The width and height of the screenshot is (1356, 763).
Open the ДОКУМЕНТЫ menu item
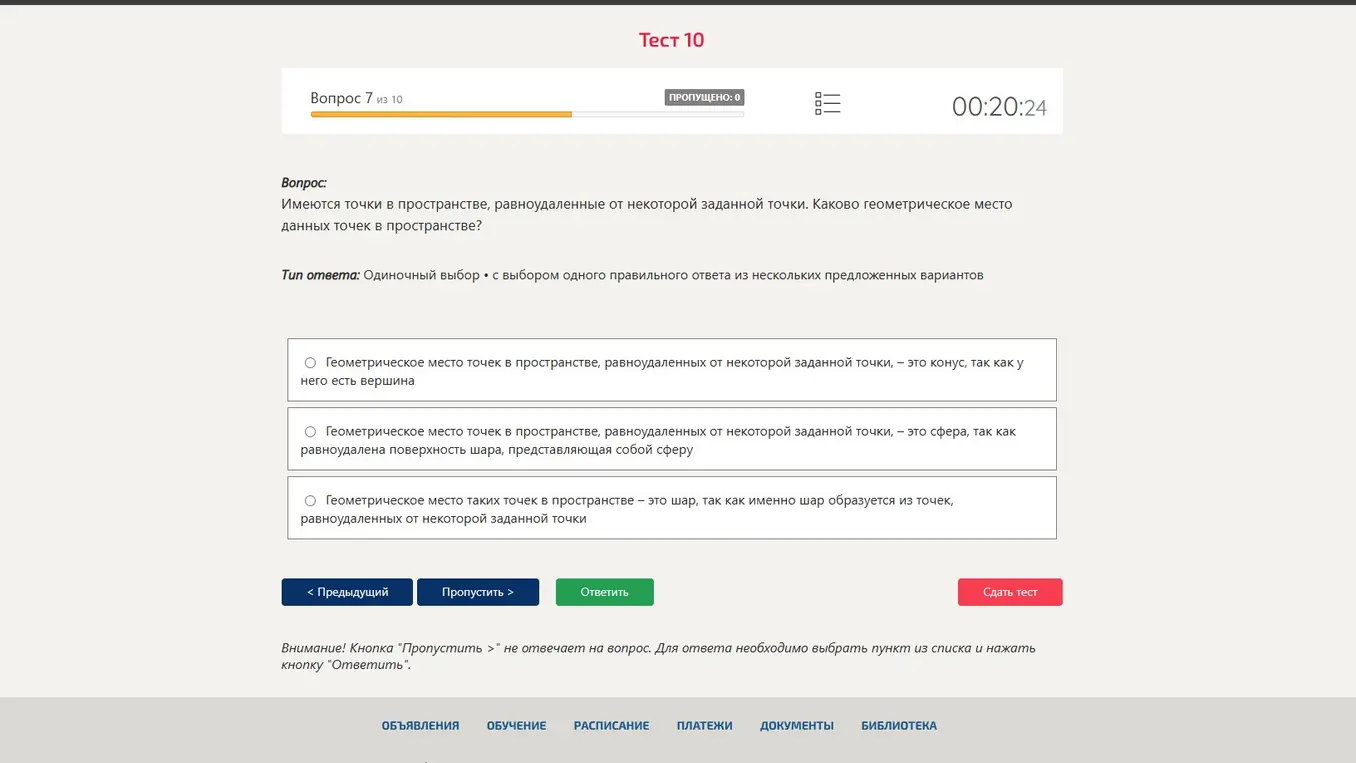click(797, 726)
